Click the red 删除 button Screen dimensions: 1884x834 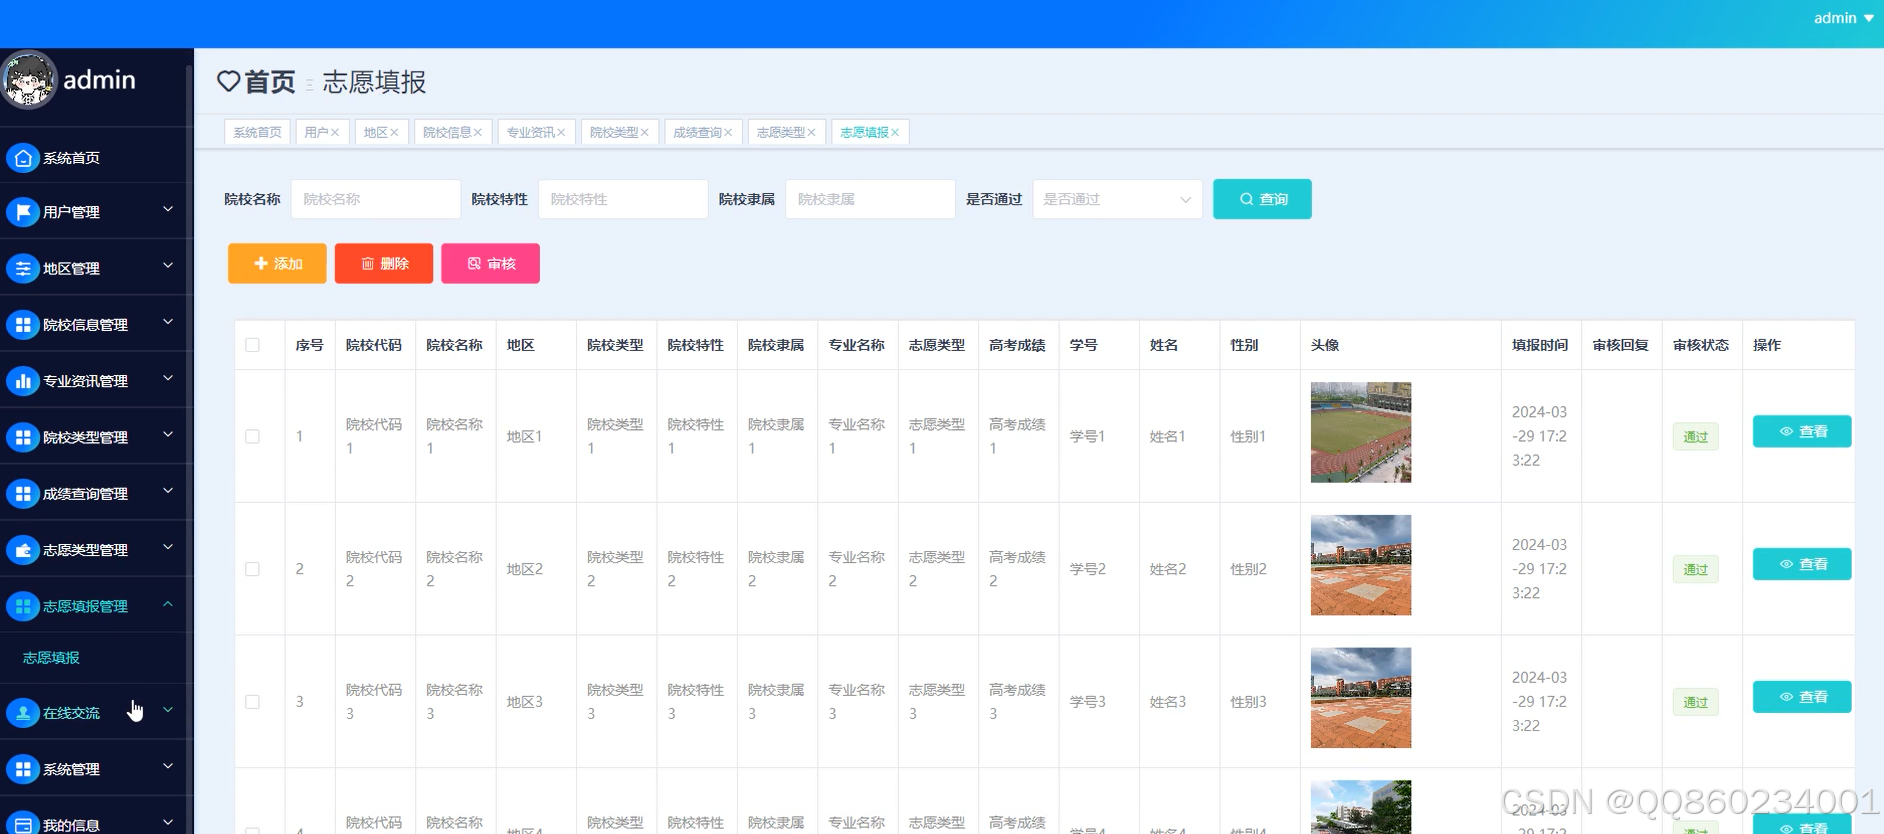pyautogui.click(x=384, y=264)
